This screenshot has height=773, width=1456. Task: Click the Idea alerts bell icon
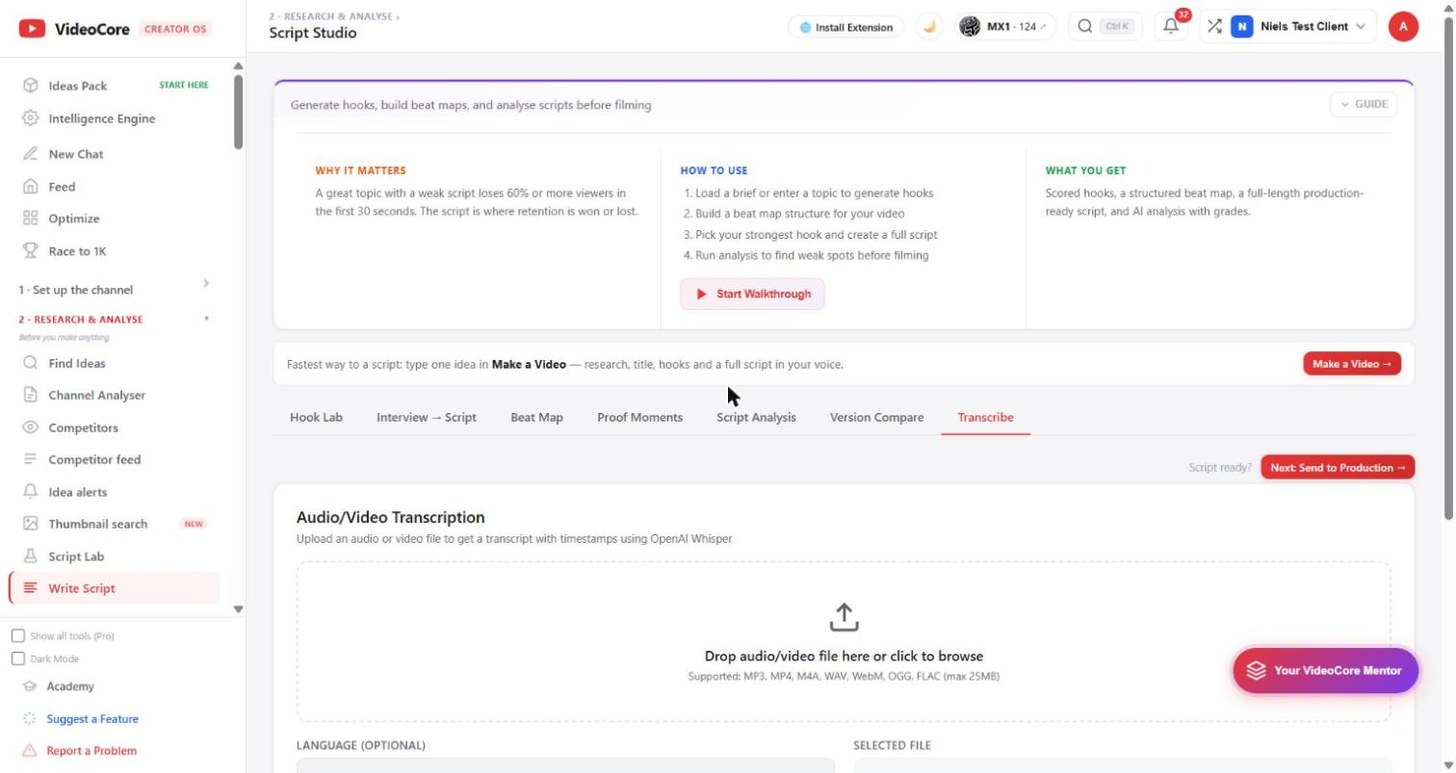pyautogui.click(x=30, y=492)
